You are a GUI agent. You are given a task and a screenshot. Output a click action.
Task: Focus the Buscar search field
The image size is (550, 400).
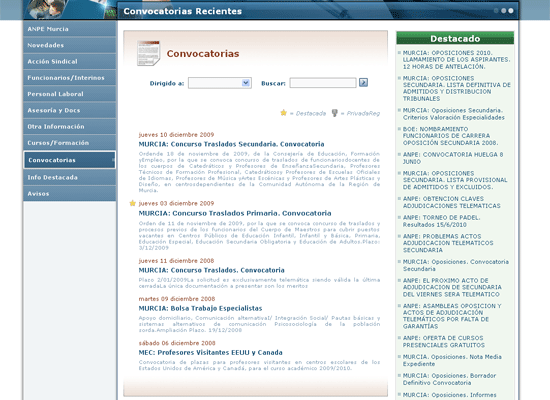[x=323, y=83]
